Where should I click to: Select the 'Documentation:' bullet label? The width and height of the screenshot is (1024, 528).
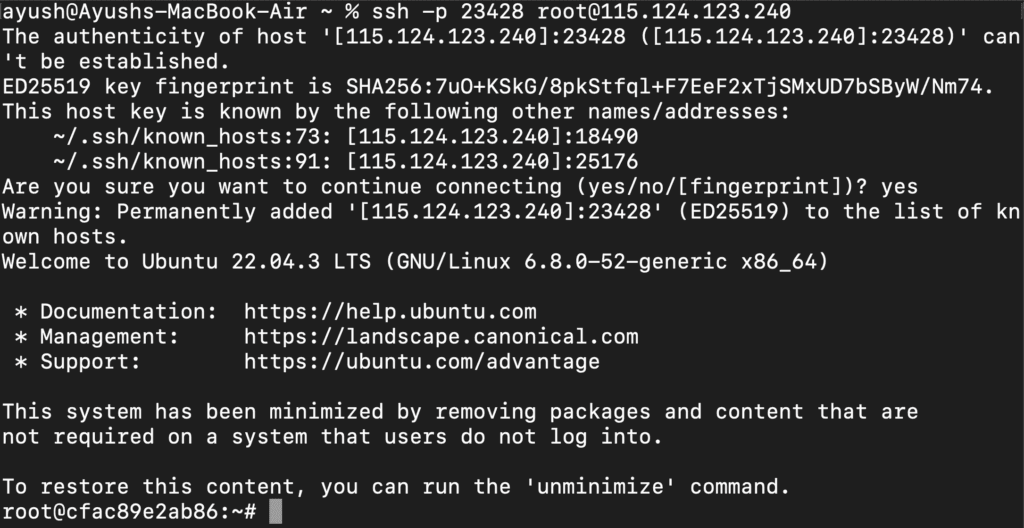pyautogui.click(x=128, y=312)
